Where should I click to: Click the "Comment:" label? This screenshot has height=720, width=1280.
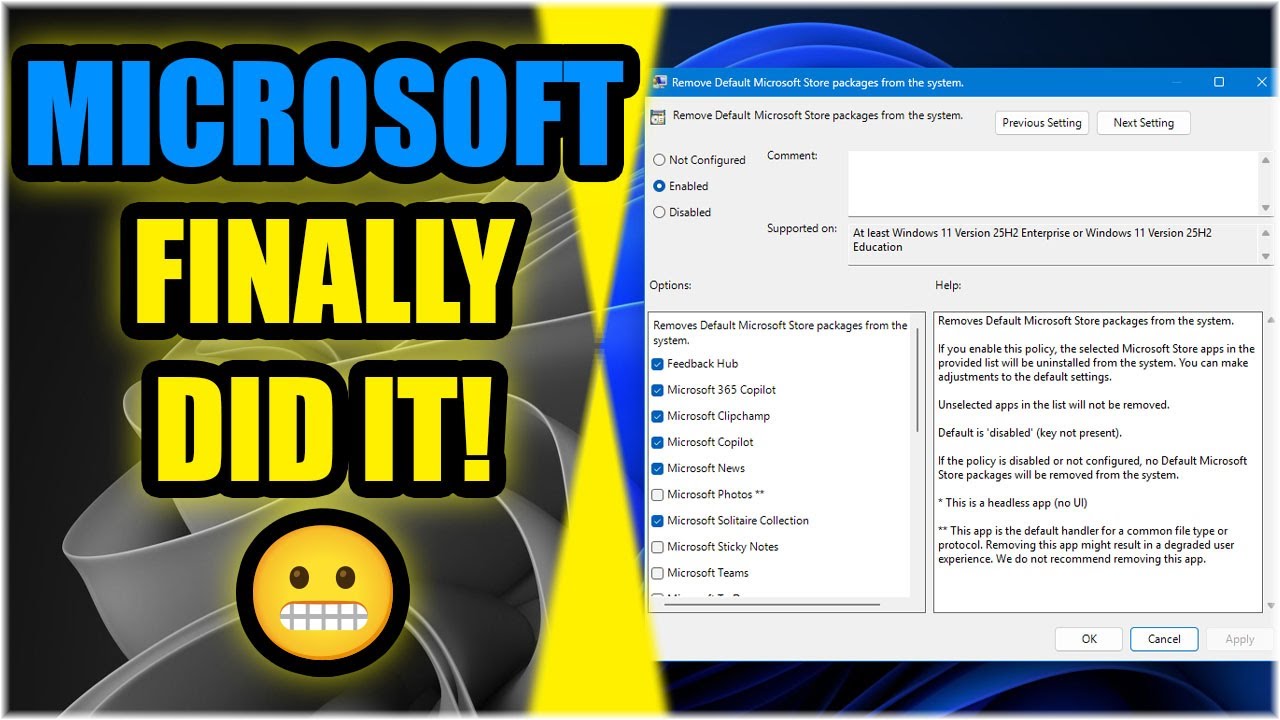click(x=792, y=156)
